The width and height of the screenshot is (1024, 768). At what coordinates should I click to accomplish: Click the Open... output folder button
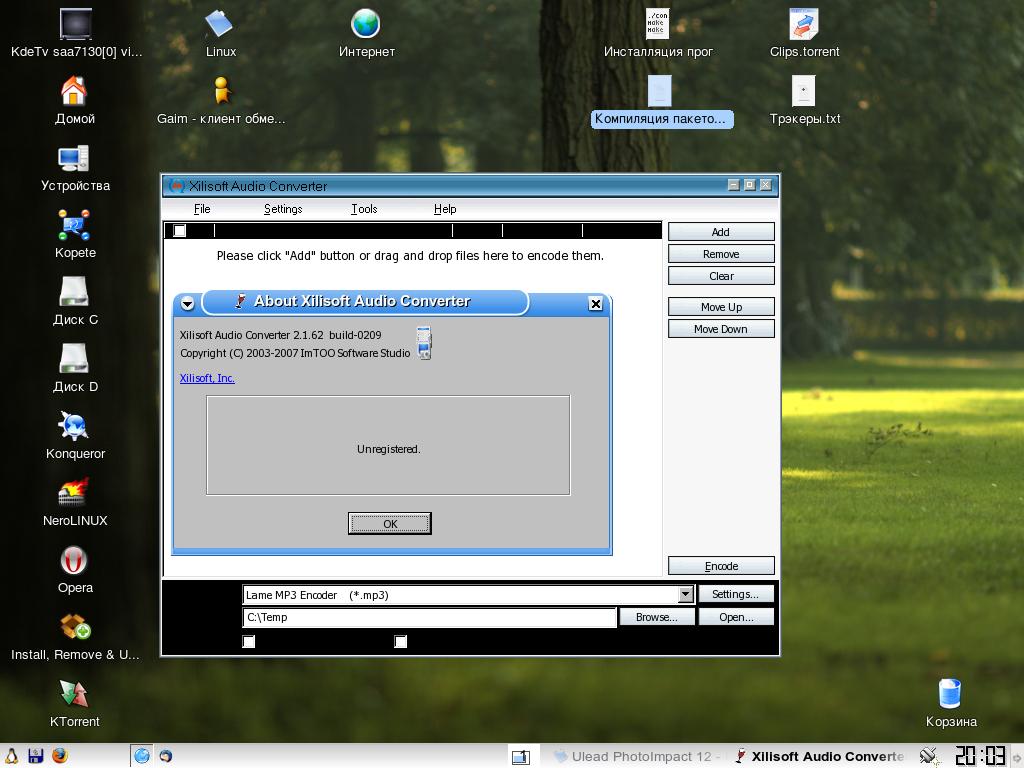pyautogui.click(x=736, y=617)
